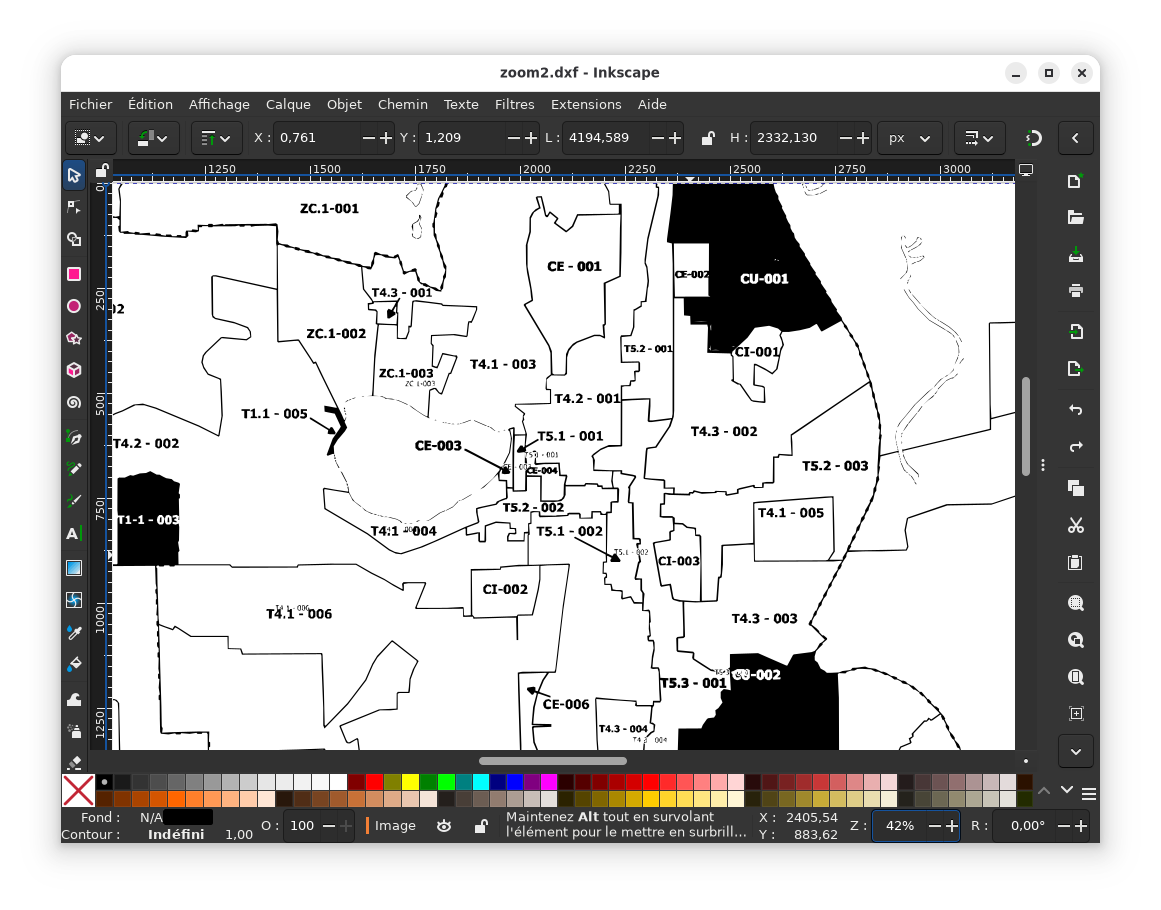Open the px units dropdown
The image size is (1161, 910).
pos(909,138)
